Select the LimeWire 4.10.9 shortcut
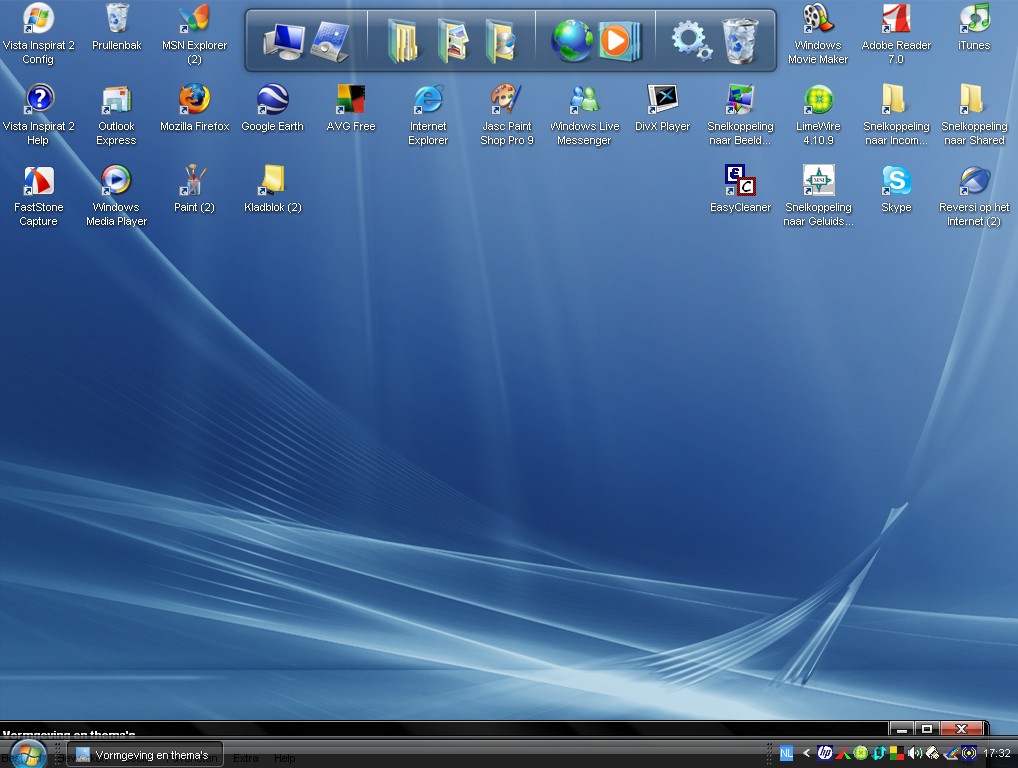 818,100
